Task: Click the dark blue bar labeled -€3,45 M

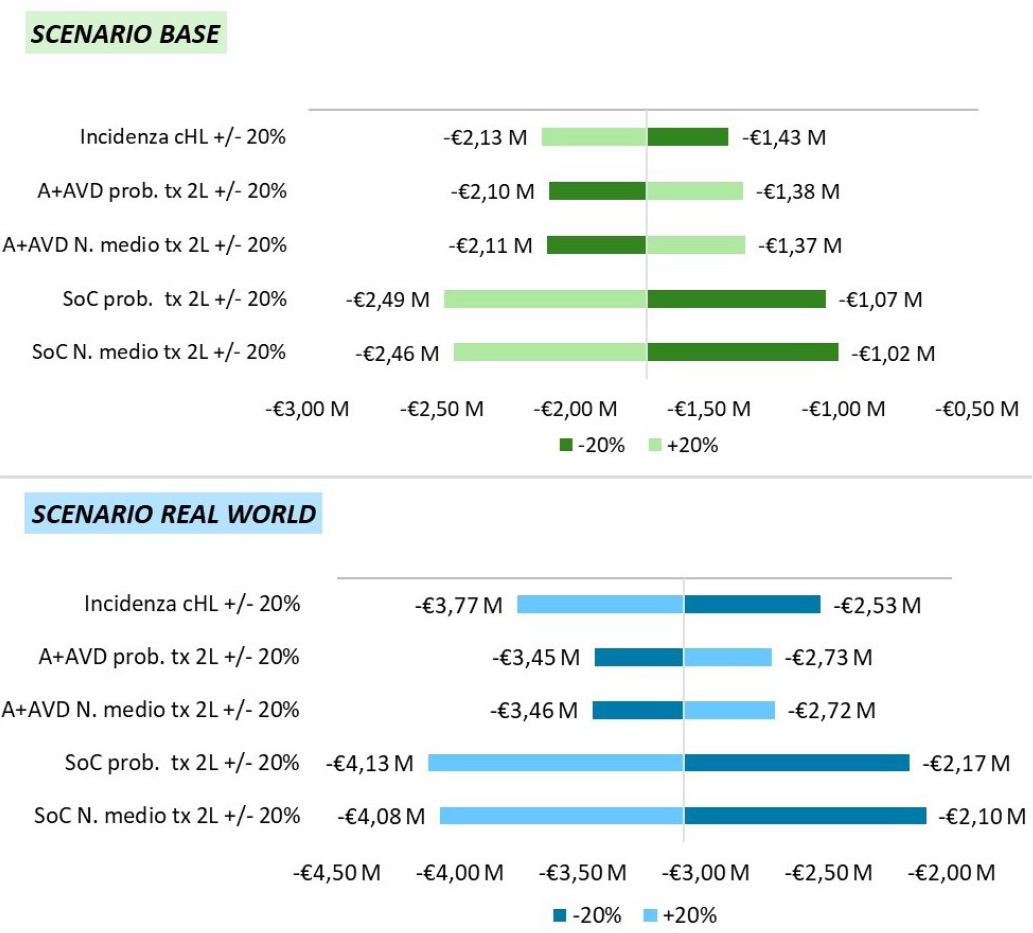Action: [x=639, y=657]
